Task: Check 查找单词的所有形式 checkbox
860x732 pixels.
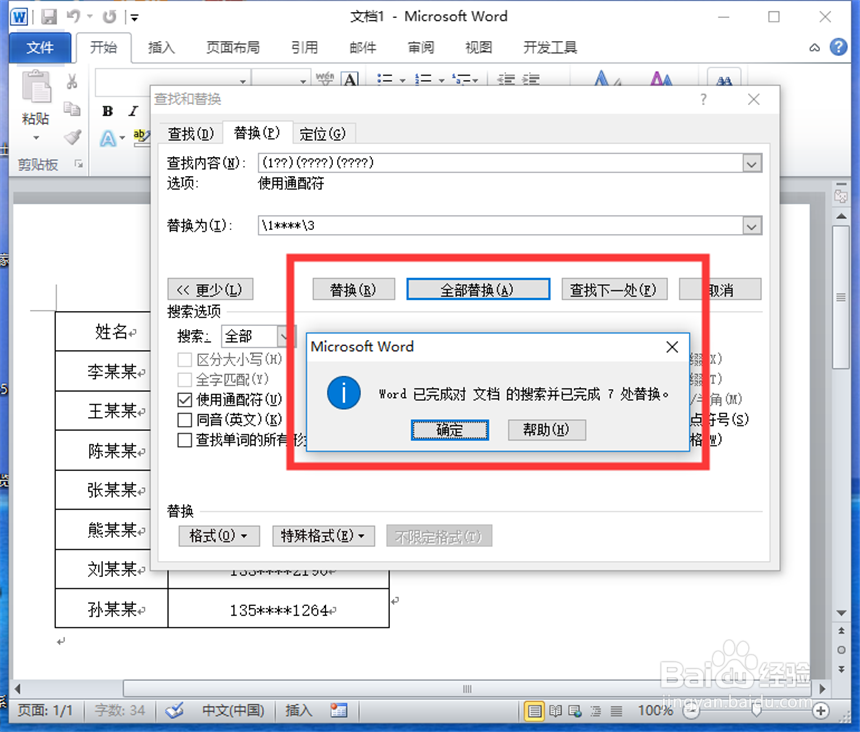Action: tap(185, 440)
